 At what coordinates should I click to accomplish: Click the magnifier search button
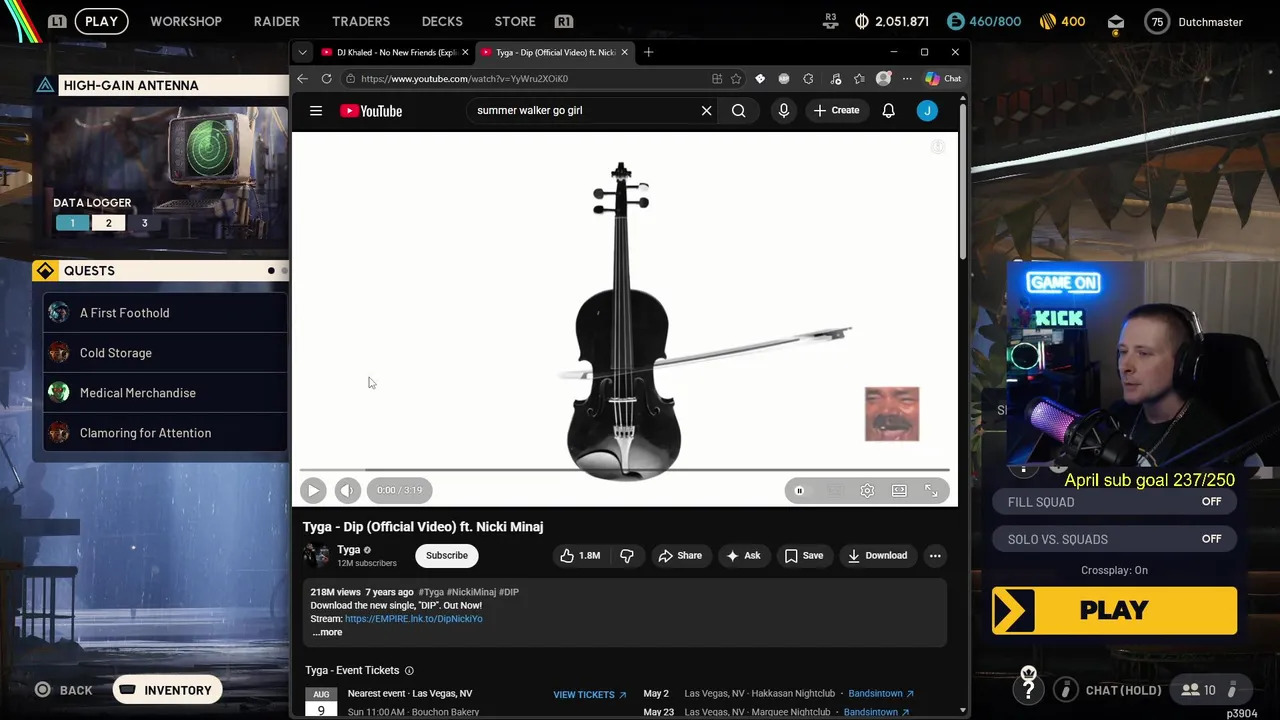click(738, 111)
